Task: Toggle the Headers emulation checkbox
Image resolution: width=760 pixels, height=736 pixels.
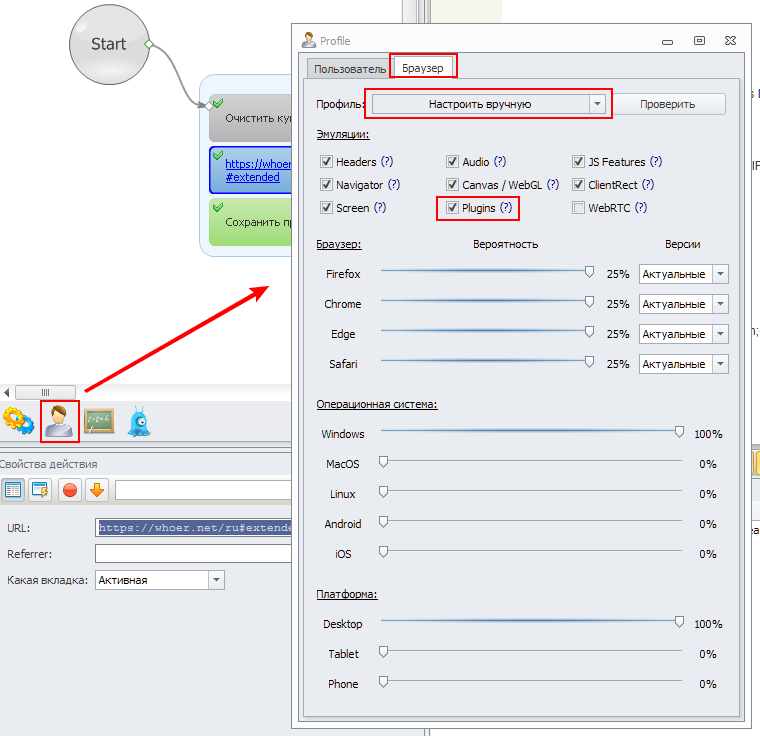Action: pos(326,161)
